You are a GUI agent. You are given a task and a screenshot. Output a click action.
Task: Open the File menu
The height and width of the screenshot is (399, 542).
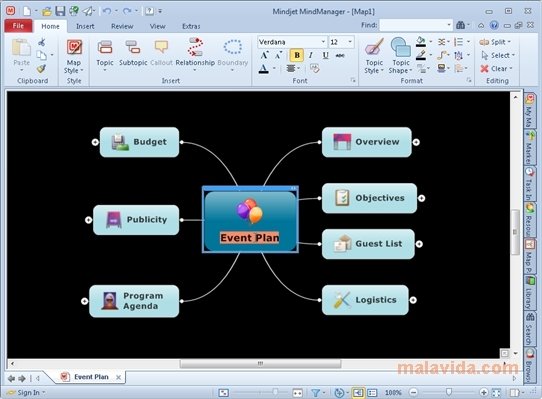(x=18, y=26)
